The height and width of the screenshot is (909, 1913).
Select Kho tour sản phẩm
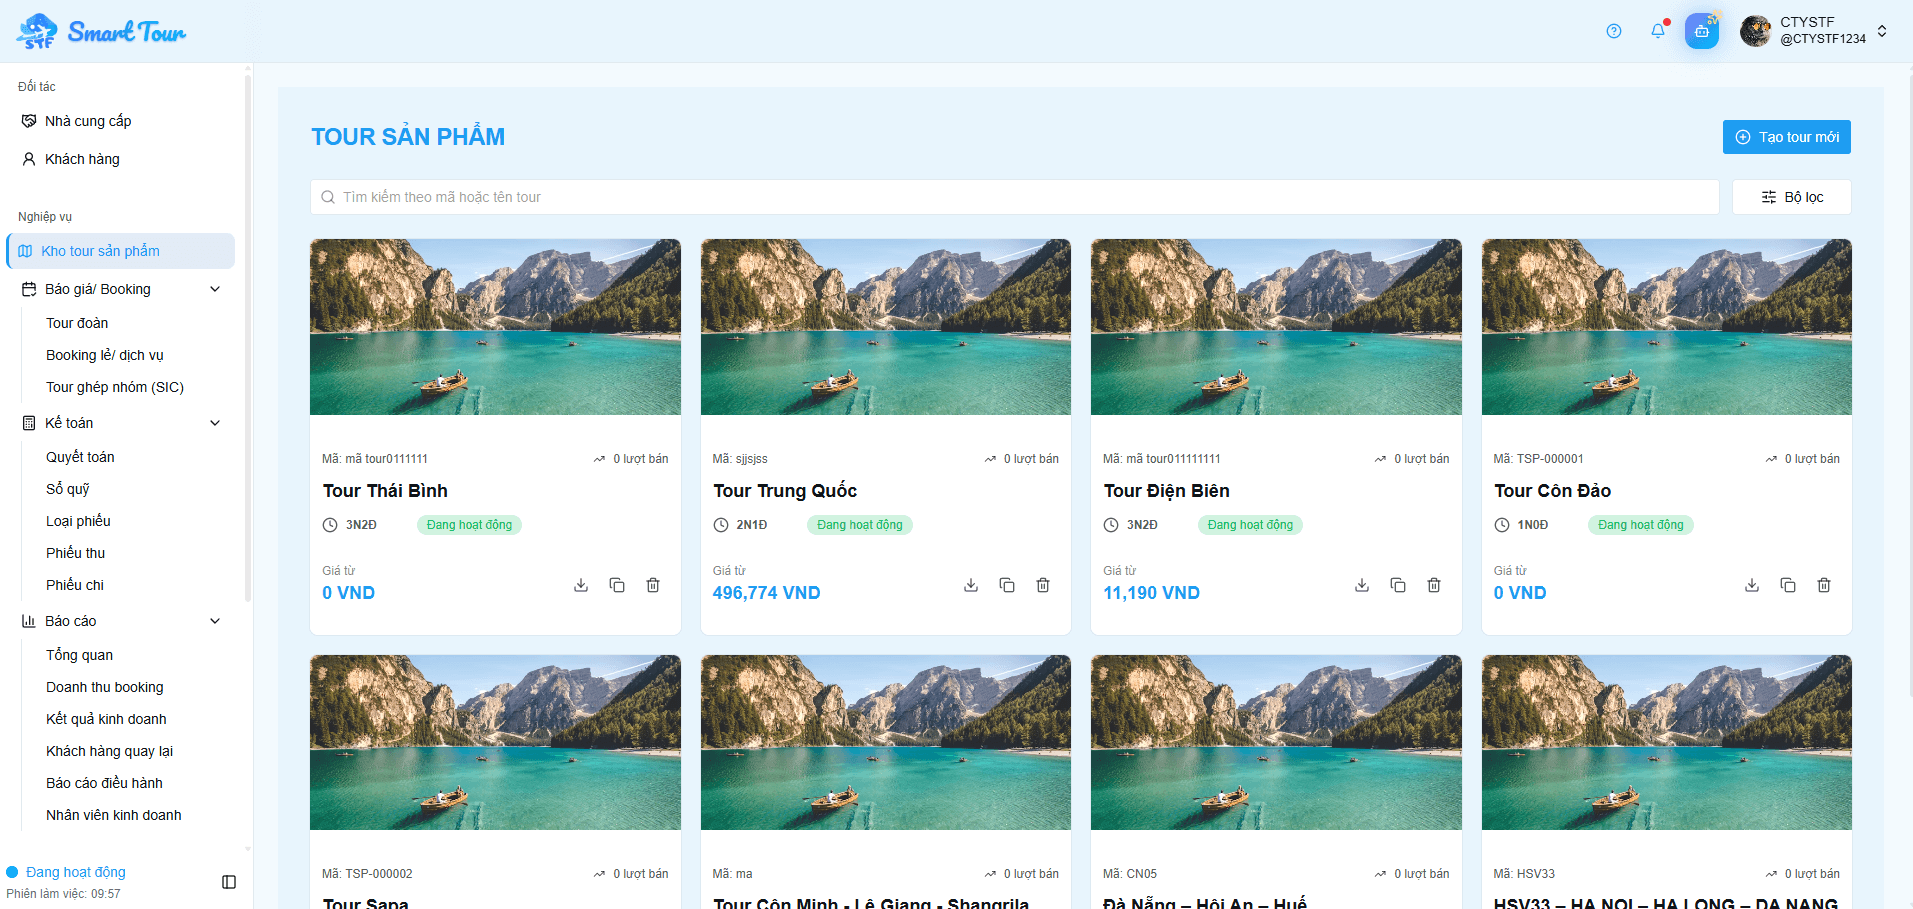tap(120, 251)
